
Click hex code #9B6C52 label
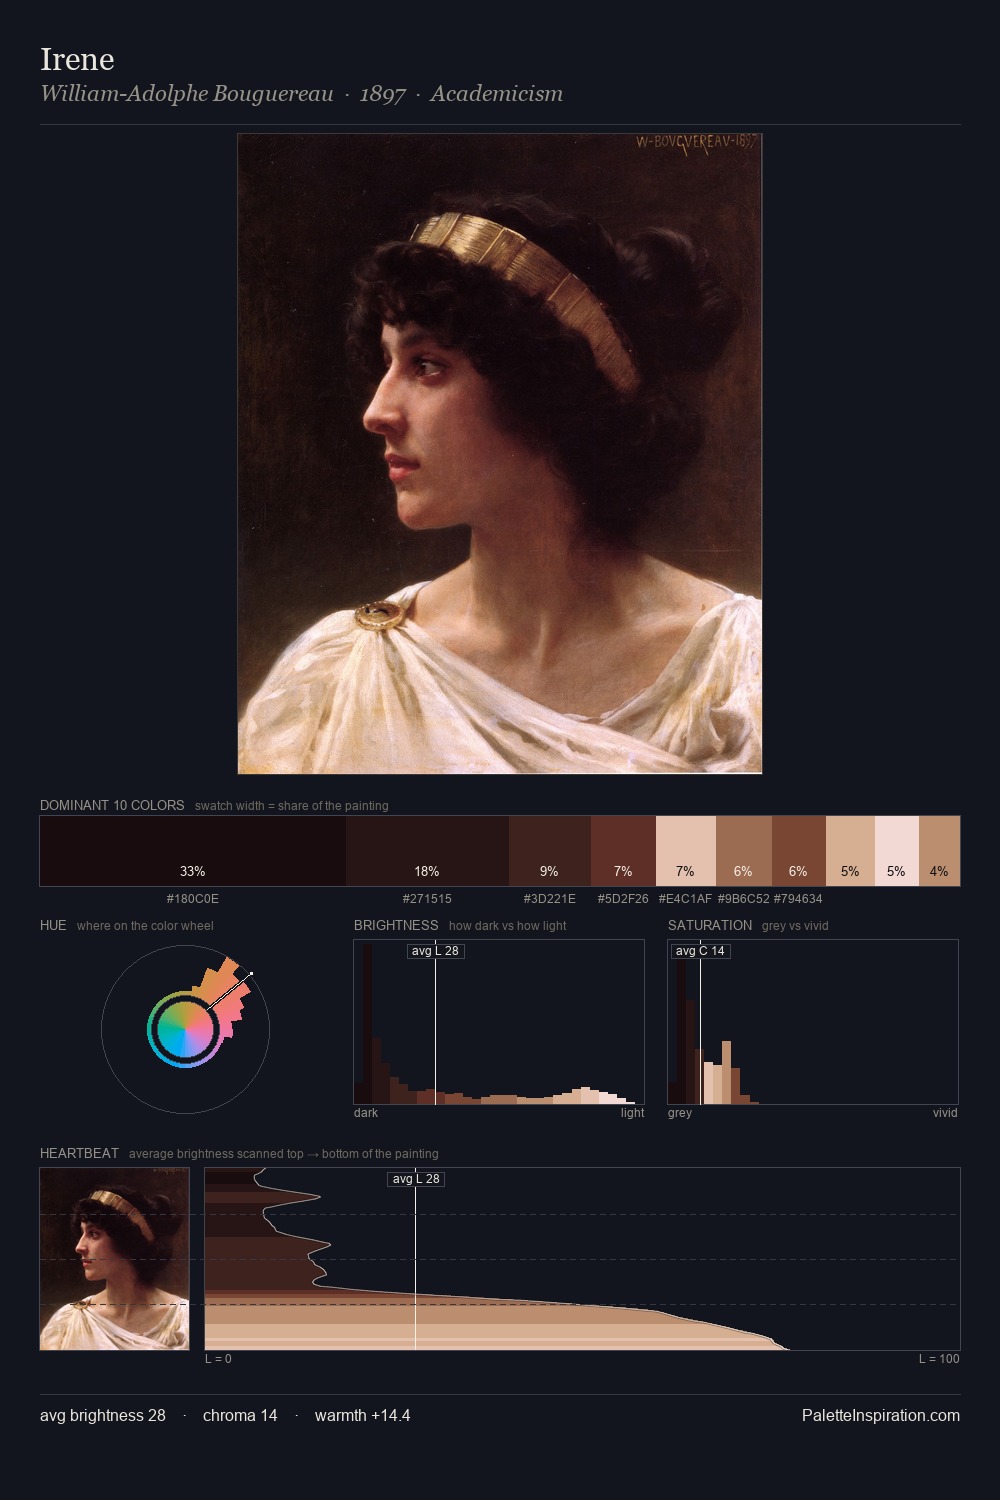(x=744, y=899)
